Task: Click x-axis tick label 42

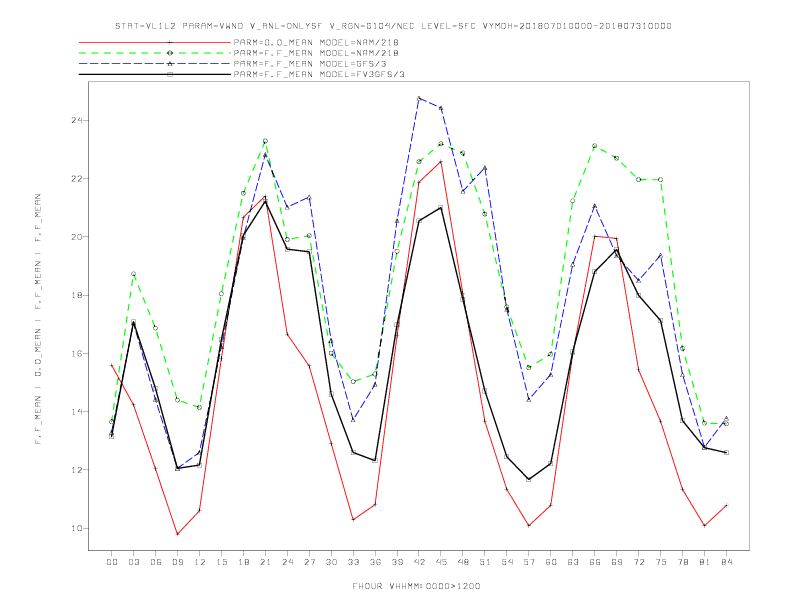Action: [x=419, y=562]
